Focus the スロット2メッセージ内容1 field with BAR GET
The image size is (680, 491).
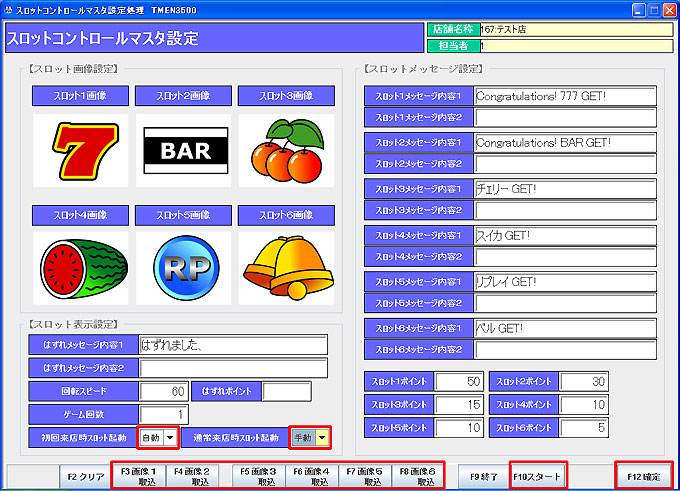(x=565, y=143)
